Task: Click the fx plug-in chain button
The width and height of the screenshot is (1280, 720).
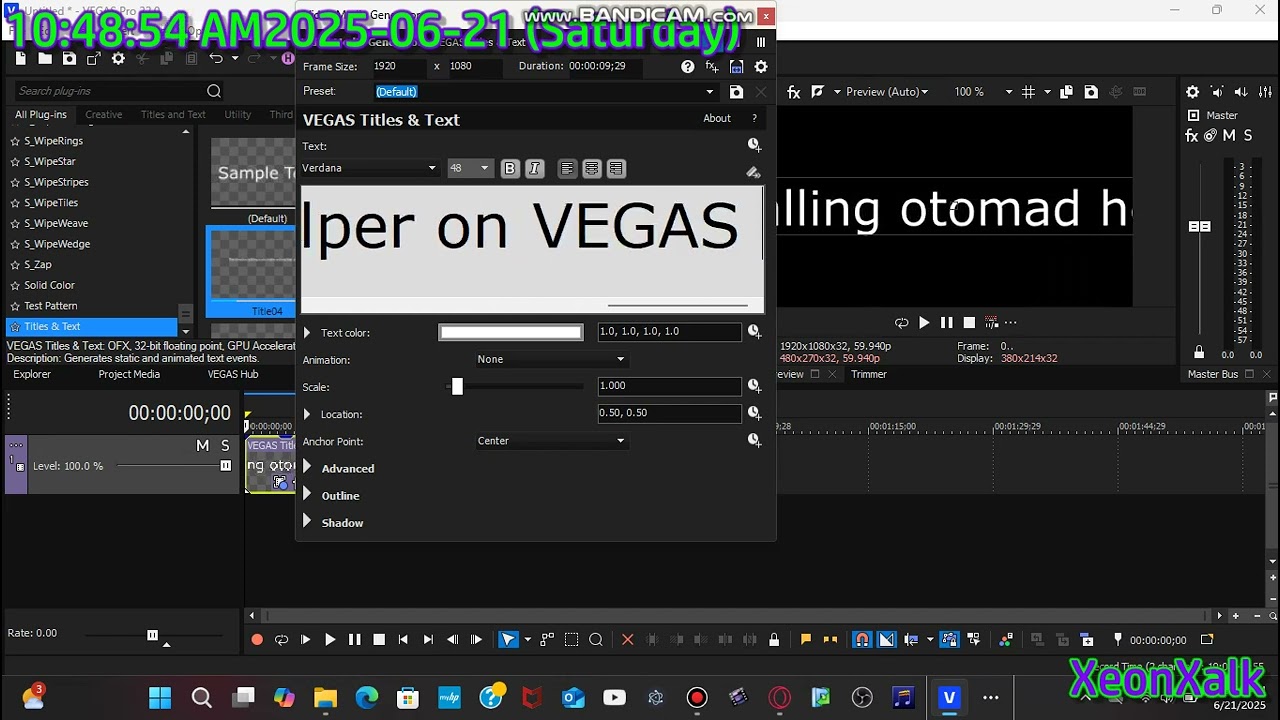Action: point(712,67)
